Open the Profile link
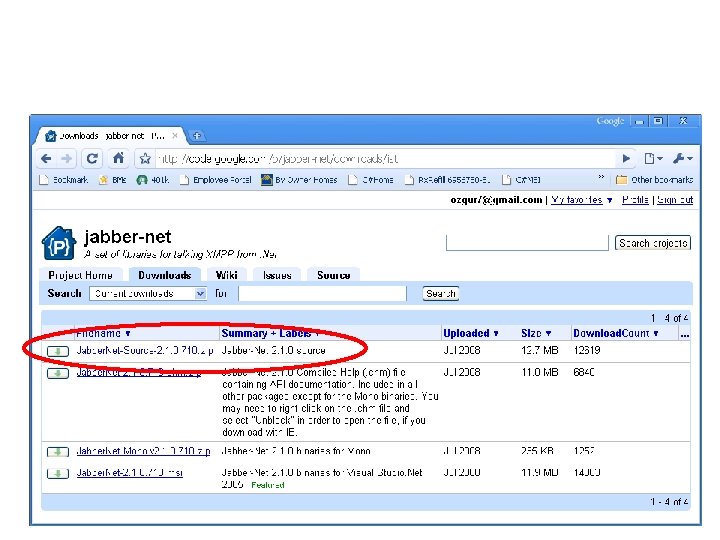This screenshot has width=720, height=540. (x=635, y=200)
